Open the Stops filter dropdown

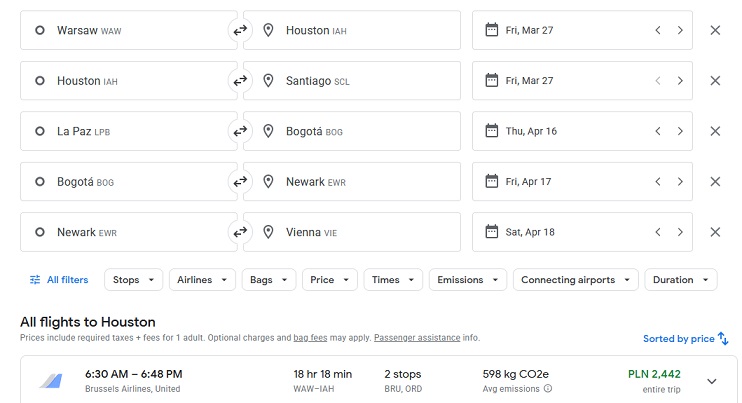(x=133, y=280)
